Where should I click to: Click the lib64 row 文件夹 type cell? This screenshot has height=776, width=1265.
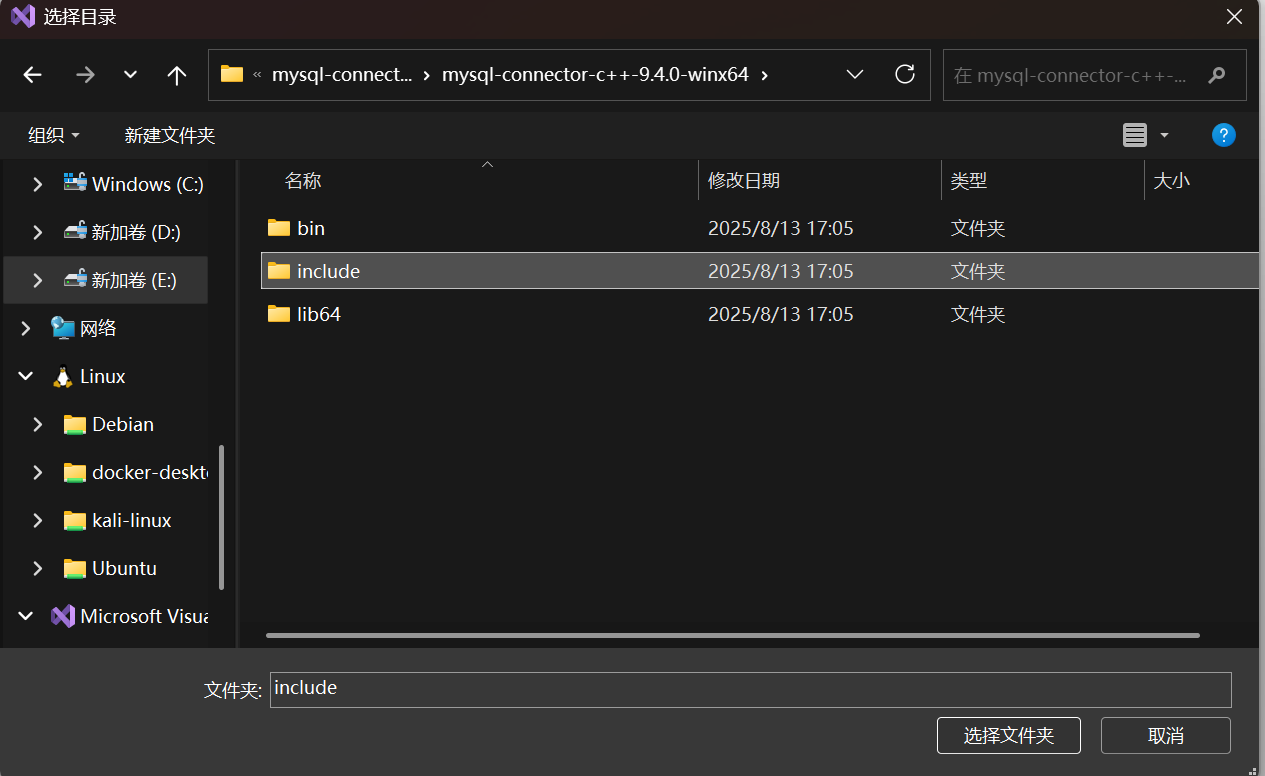point(978,314)
